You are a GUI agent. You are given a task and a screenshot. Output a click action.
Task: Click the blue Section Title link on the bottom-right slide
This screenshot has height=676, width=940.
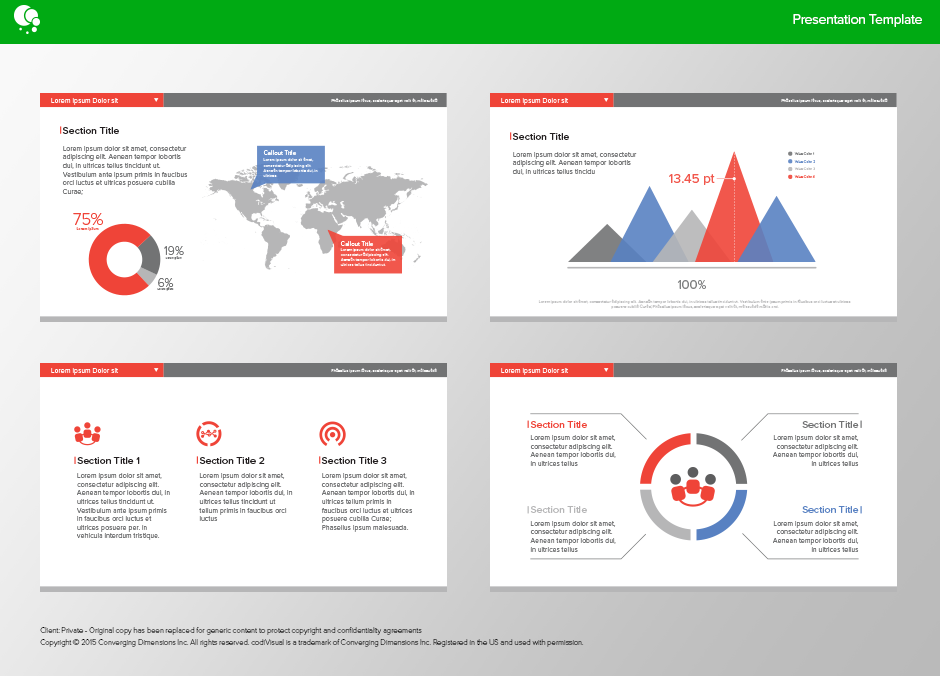[831, 510]
